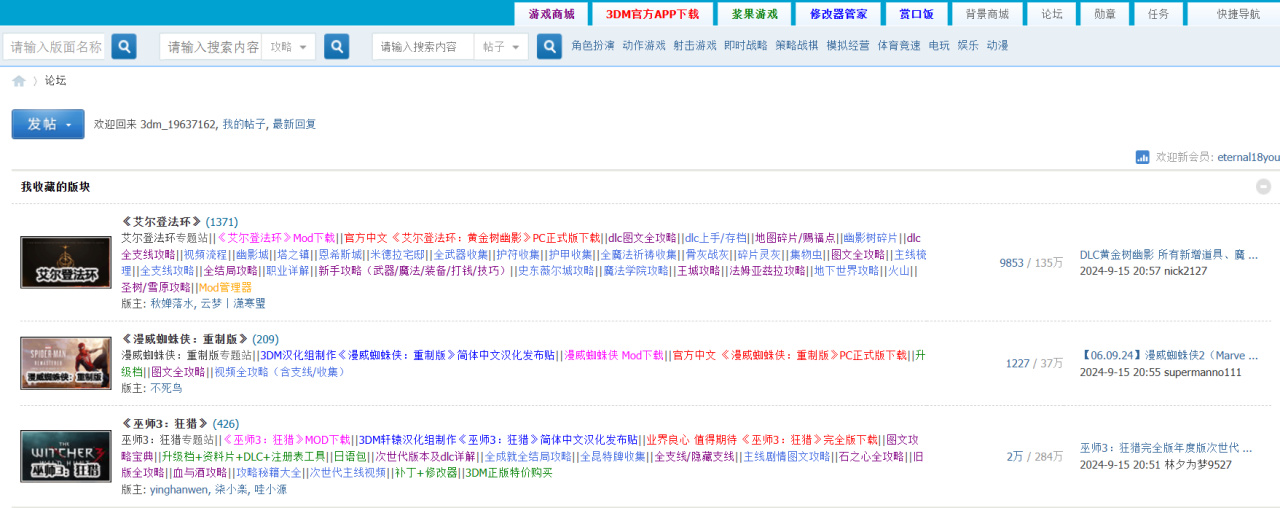Select the 模拟经营 category link
This screenshot has height=508, width=1280.
(x=848, y=46)
